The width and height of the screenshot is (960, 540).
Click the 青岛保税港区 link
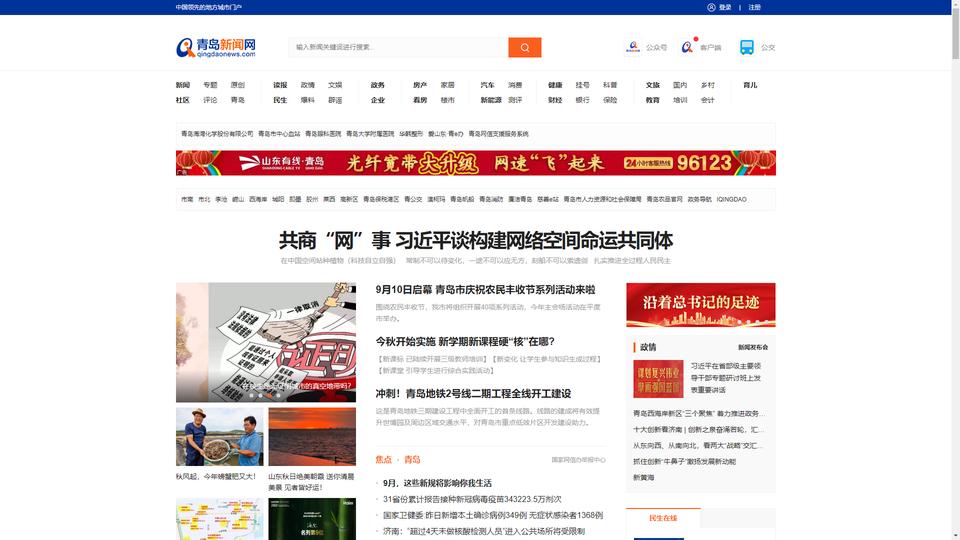coord(381,199)
